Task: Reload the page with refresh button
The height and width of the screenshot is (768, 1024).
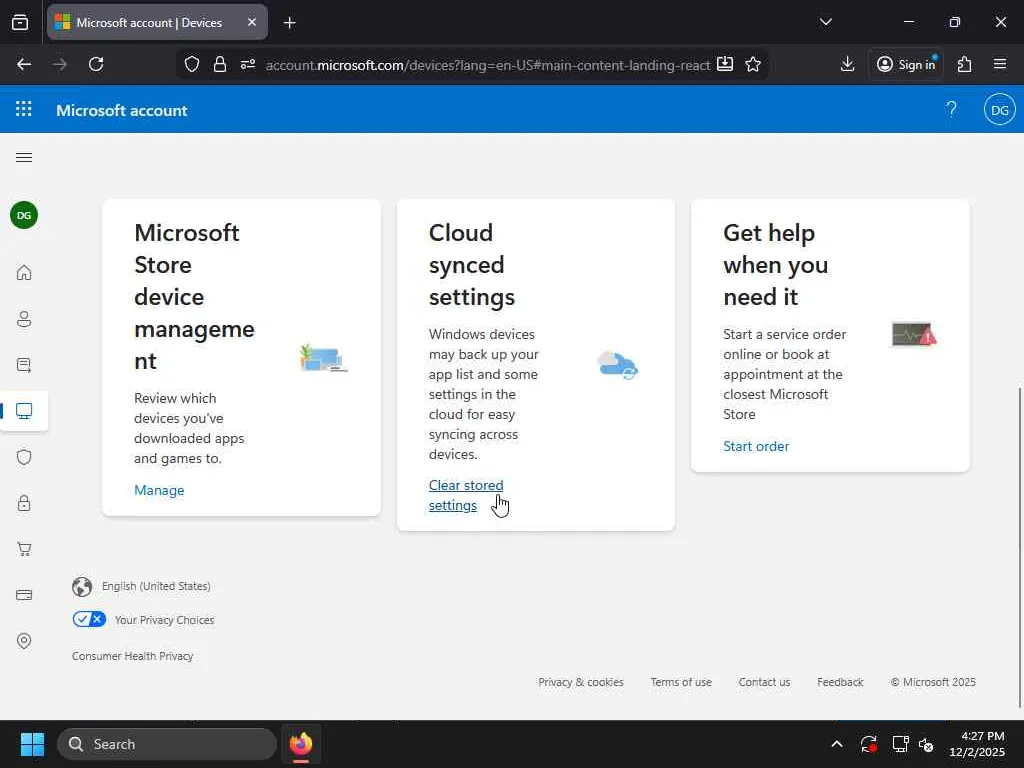Action: (x=96, y=64)
